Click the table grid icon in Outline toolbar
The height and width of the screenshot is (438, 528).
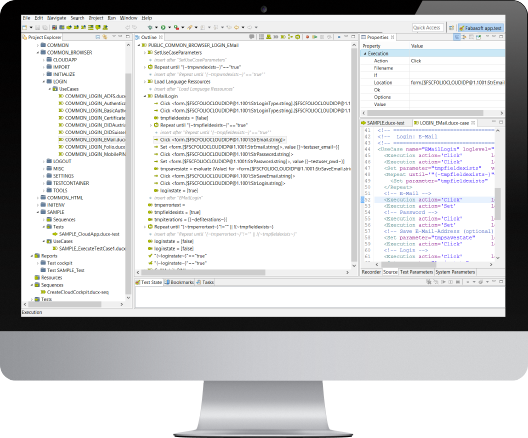(x=261, y=37)
